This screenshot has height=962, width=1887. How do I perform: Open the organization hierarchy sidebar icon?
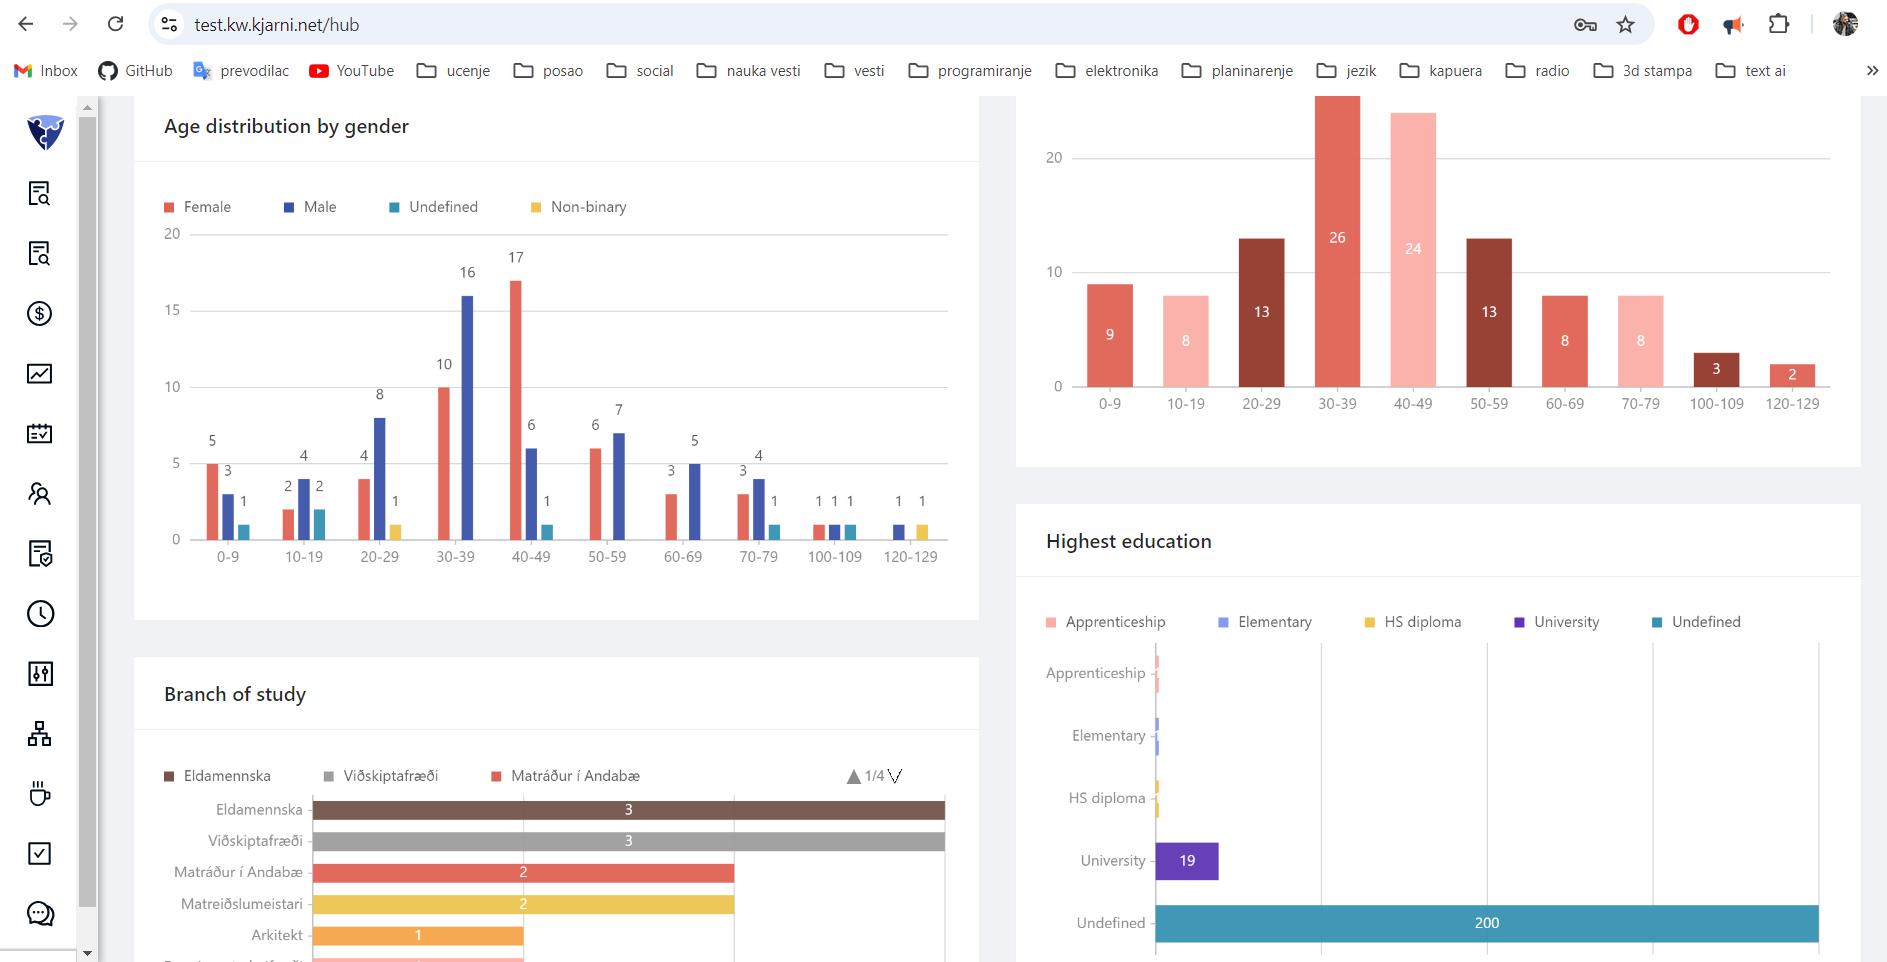click(x=39, y=733)
